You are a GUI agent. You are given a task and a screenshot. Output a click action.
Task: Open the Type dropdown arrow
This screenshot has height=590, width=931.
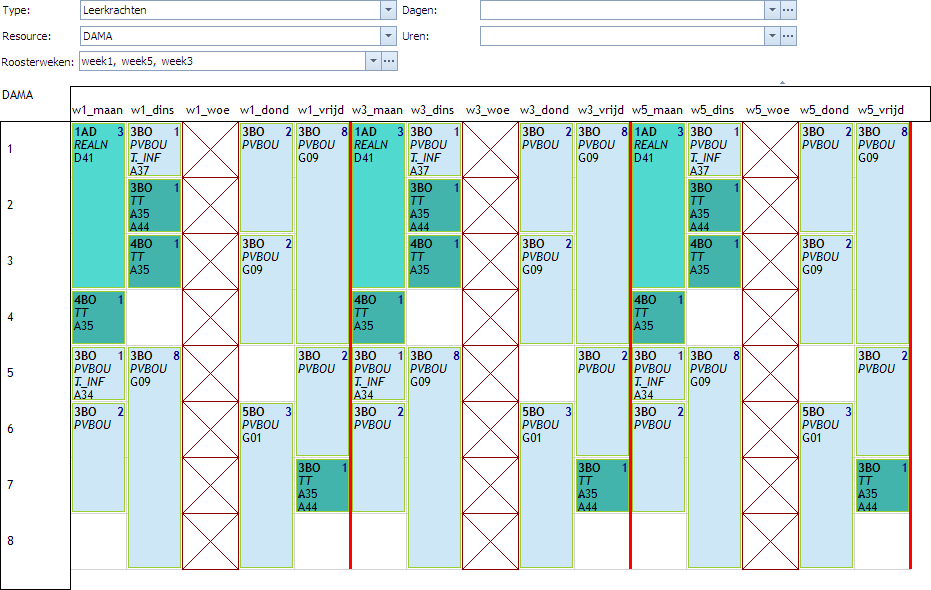pos(388,10)
